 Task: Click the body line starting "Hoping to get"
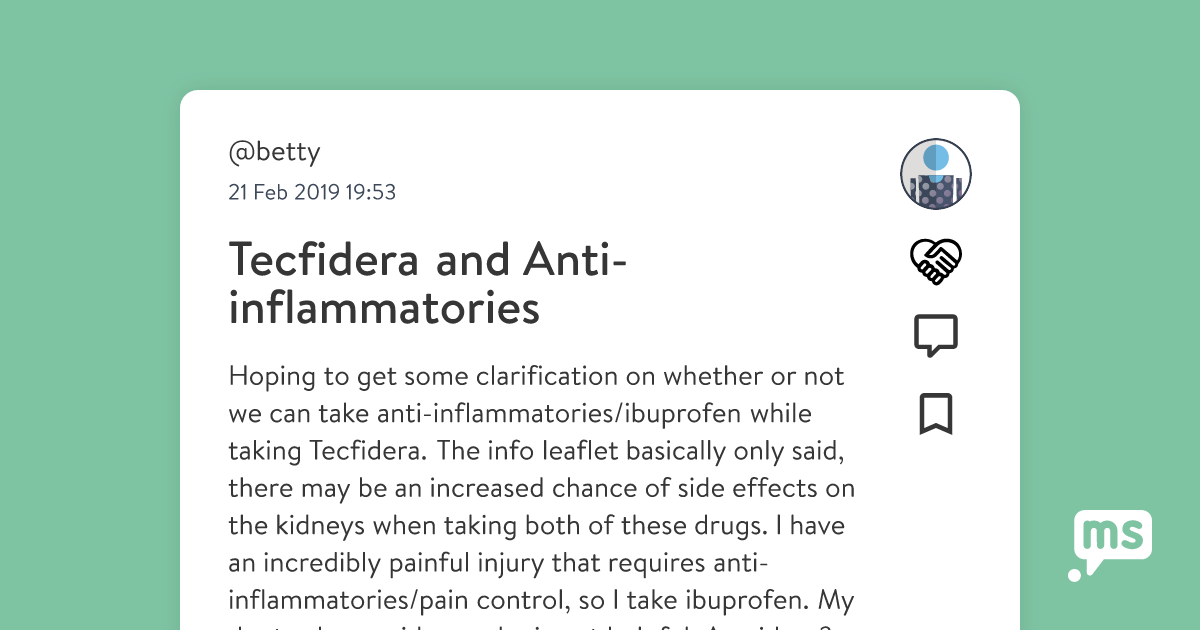(536, 376)
